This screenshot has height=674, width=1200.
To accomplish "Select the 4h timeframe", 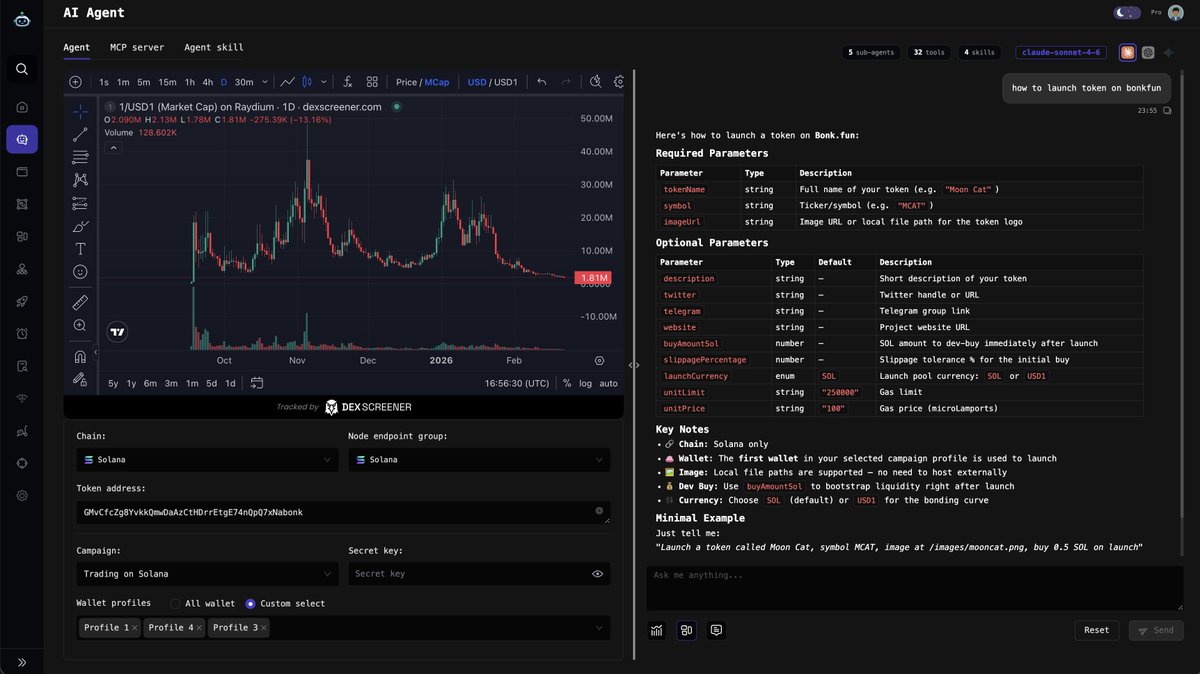I will [x=207, y=82].
